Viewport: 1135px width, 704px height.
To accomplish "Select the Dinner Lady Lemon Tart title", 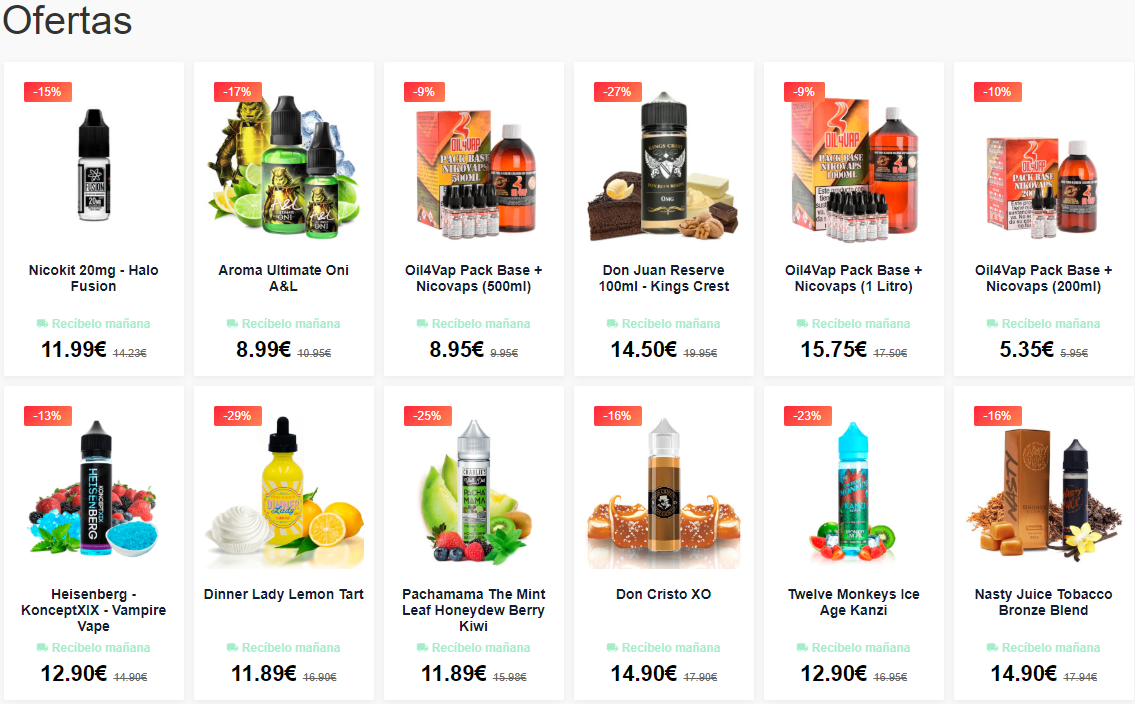I will 284,594.
